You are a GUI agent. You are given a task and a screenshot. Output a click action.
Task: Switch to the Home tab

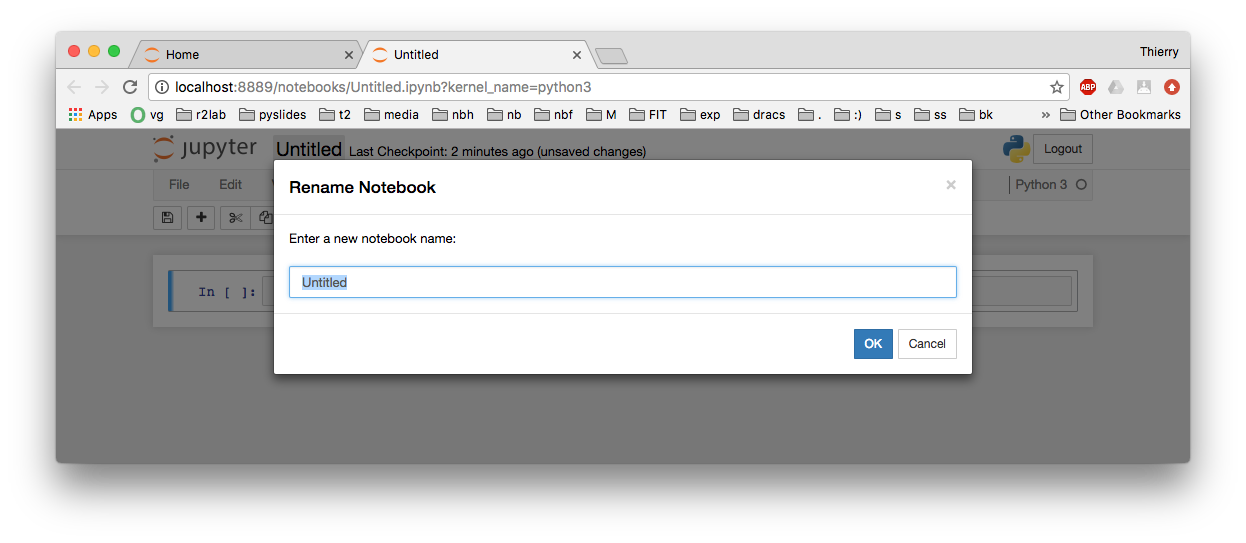[245, 55]
